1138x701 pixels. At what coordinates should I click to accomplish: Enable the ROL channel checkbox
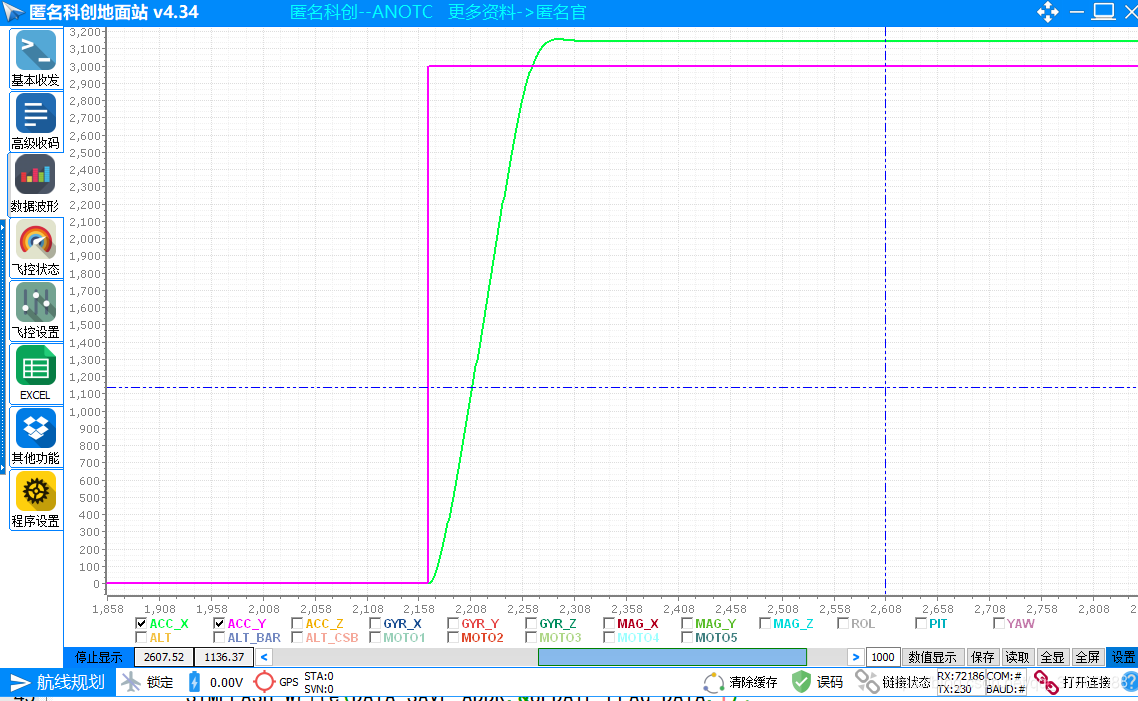843,623
